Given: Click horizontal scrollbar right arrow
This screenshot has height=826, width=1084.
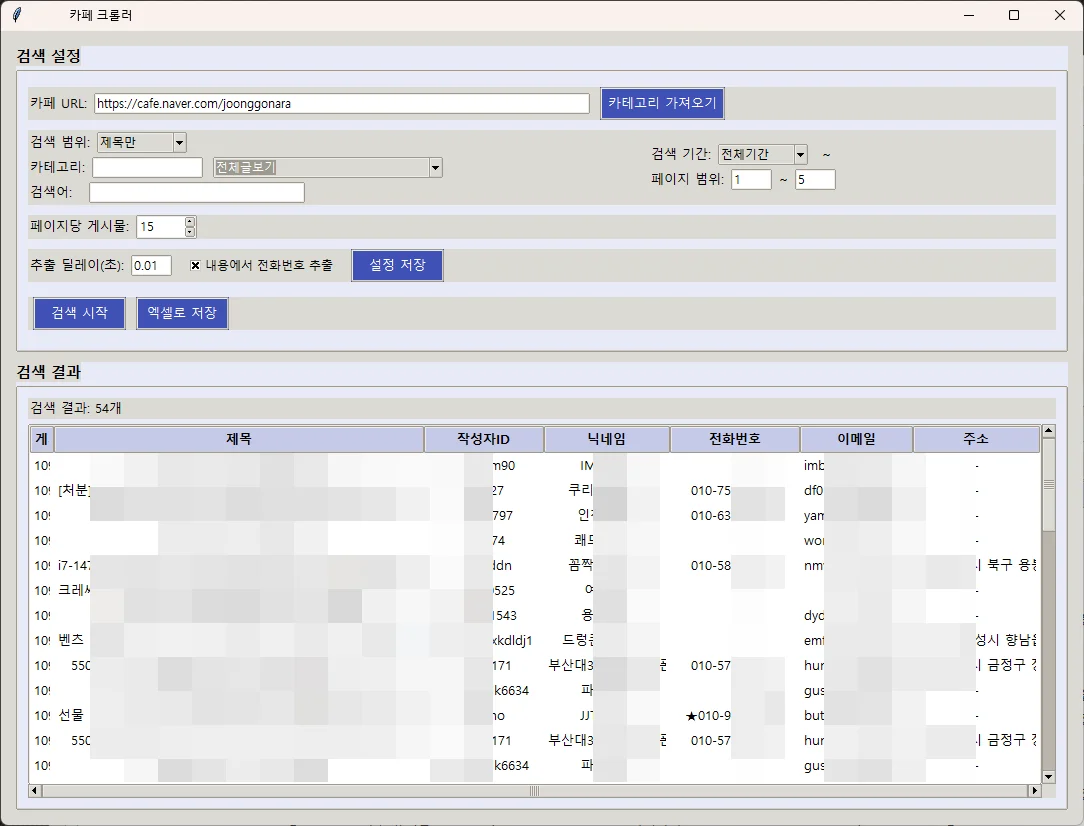Looking at the screenshot, I should (x=1035, y=790).
